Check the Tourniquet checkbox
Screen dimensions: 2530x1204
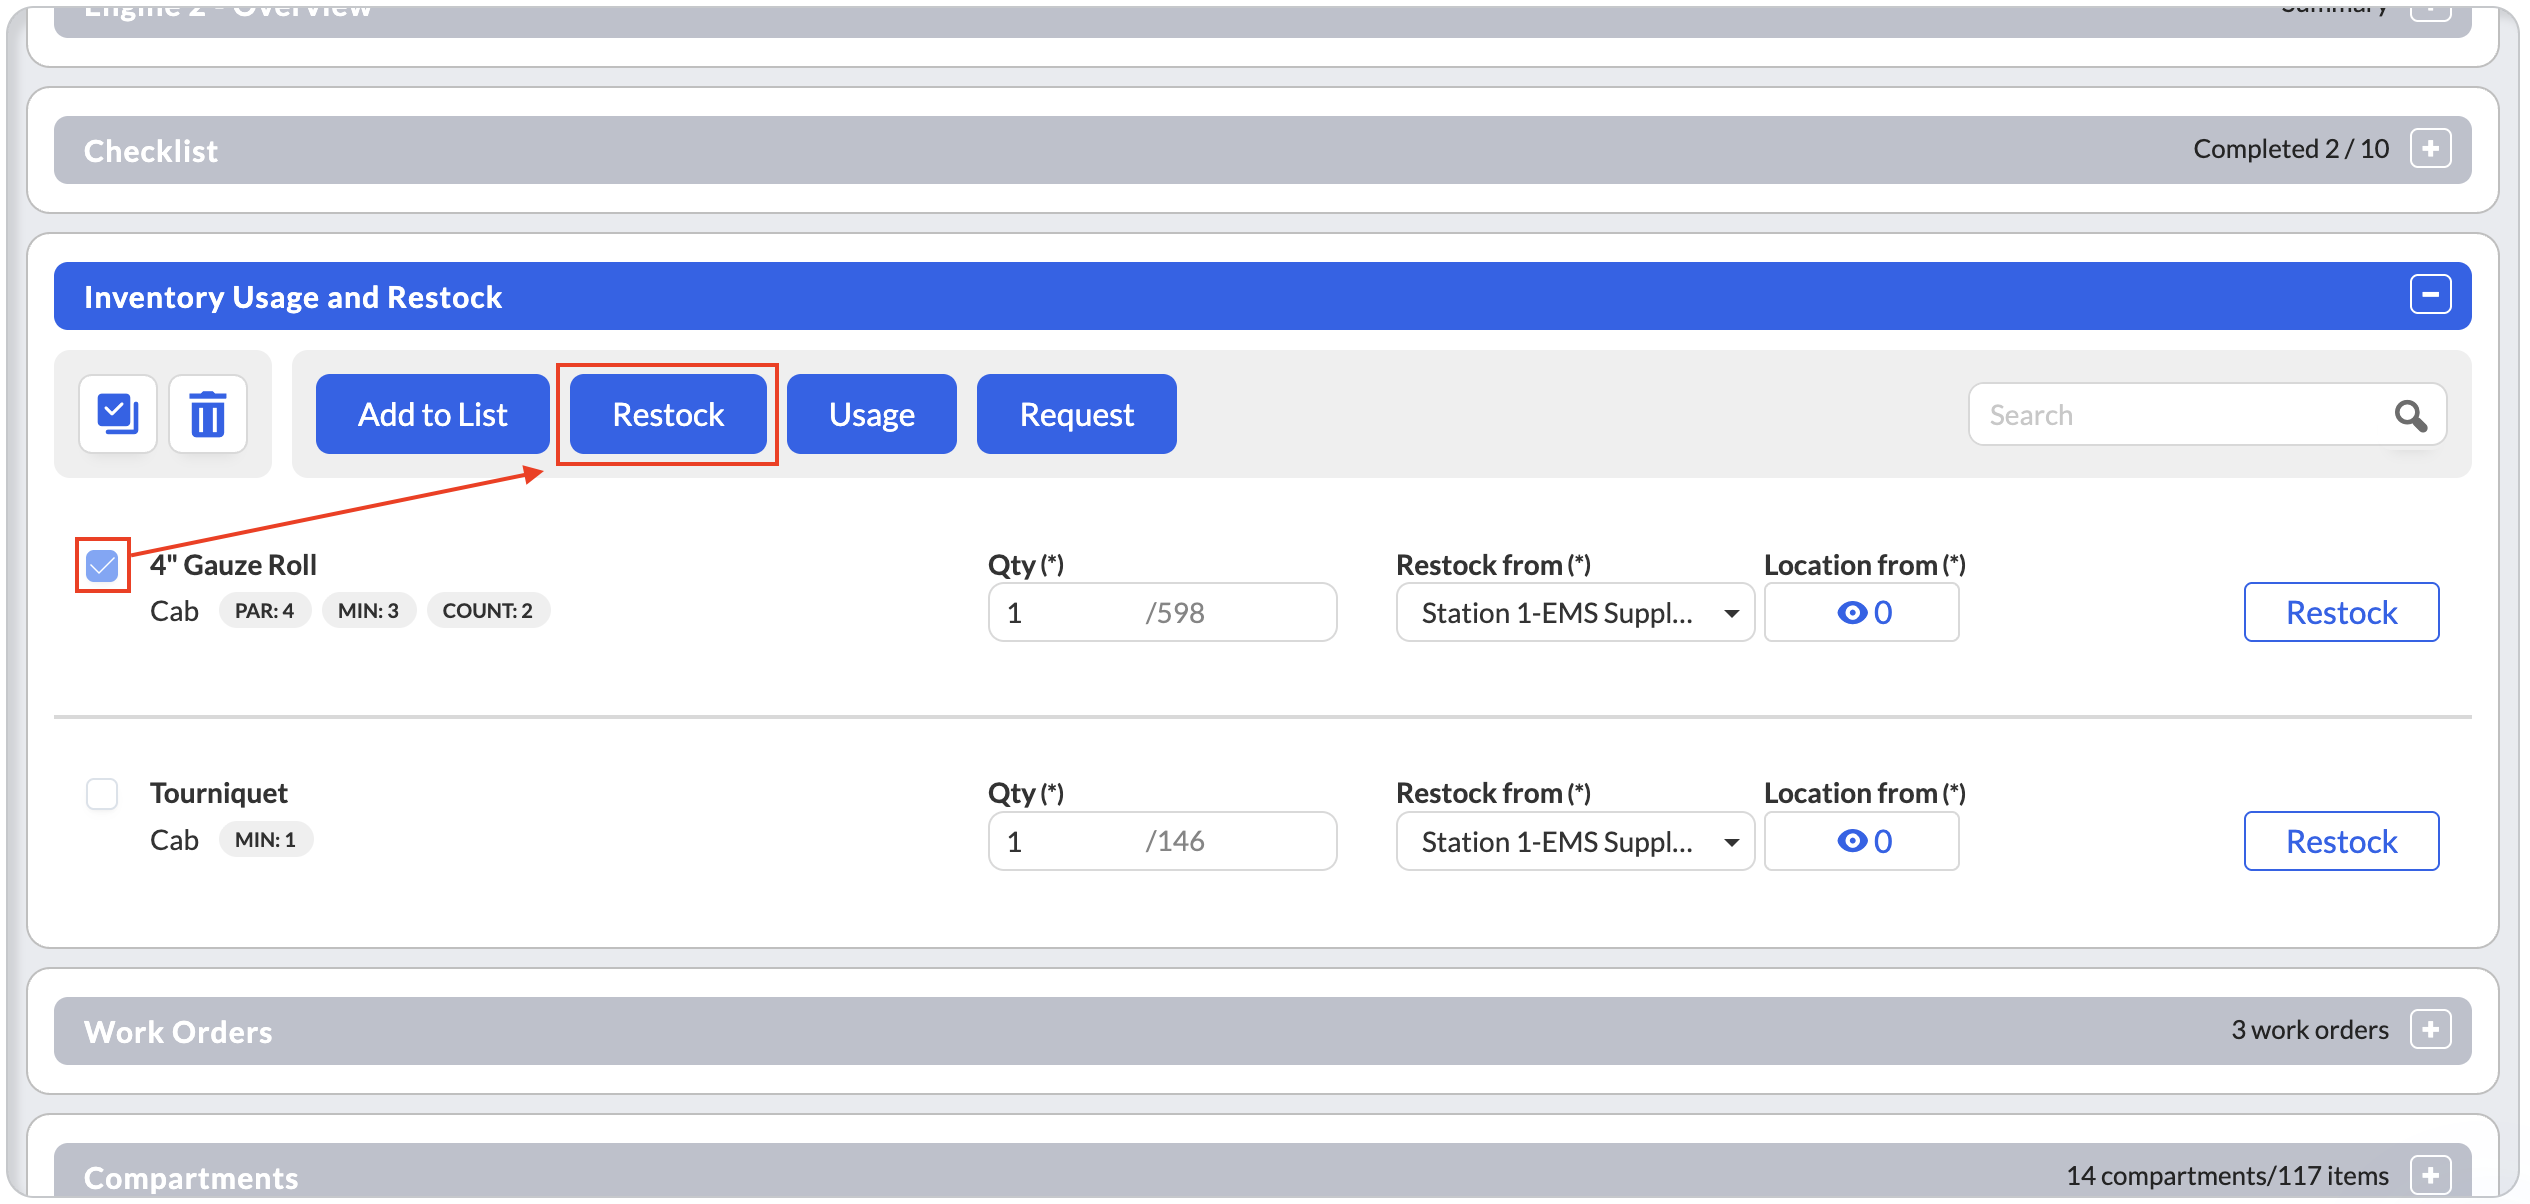[102, 794]
